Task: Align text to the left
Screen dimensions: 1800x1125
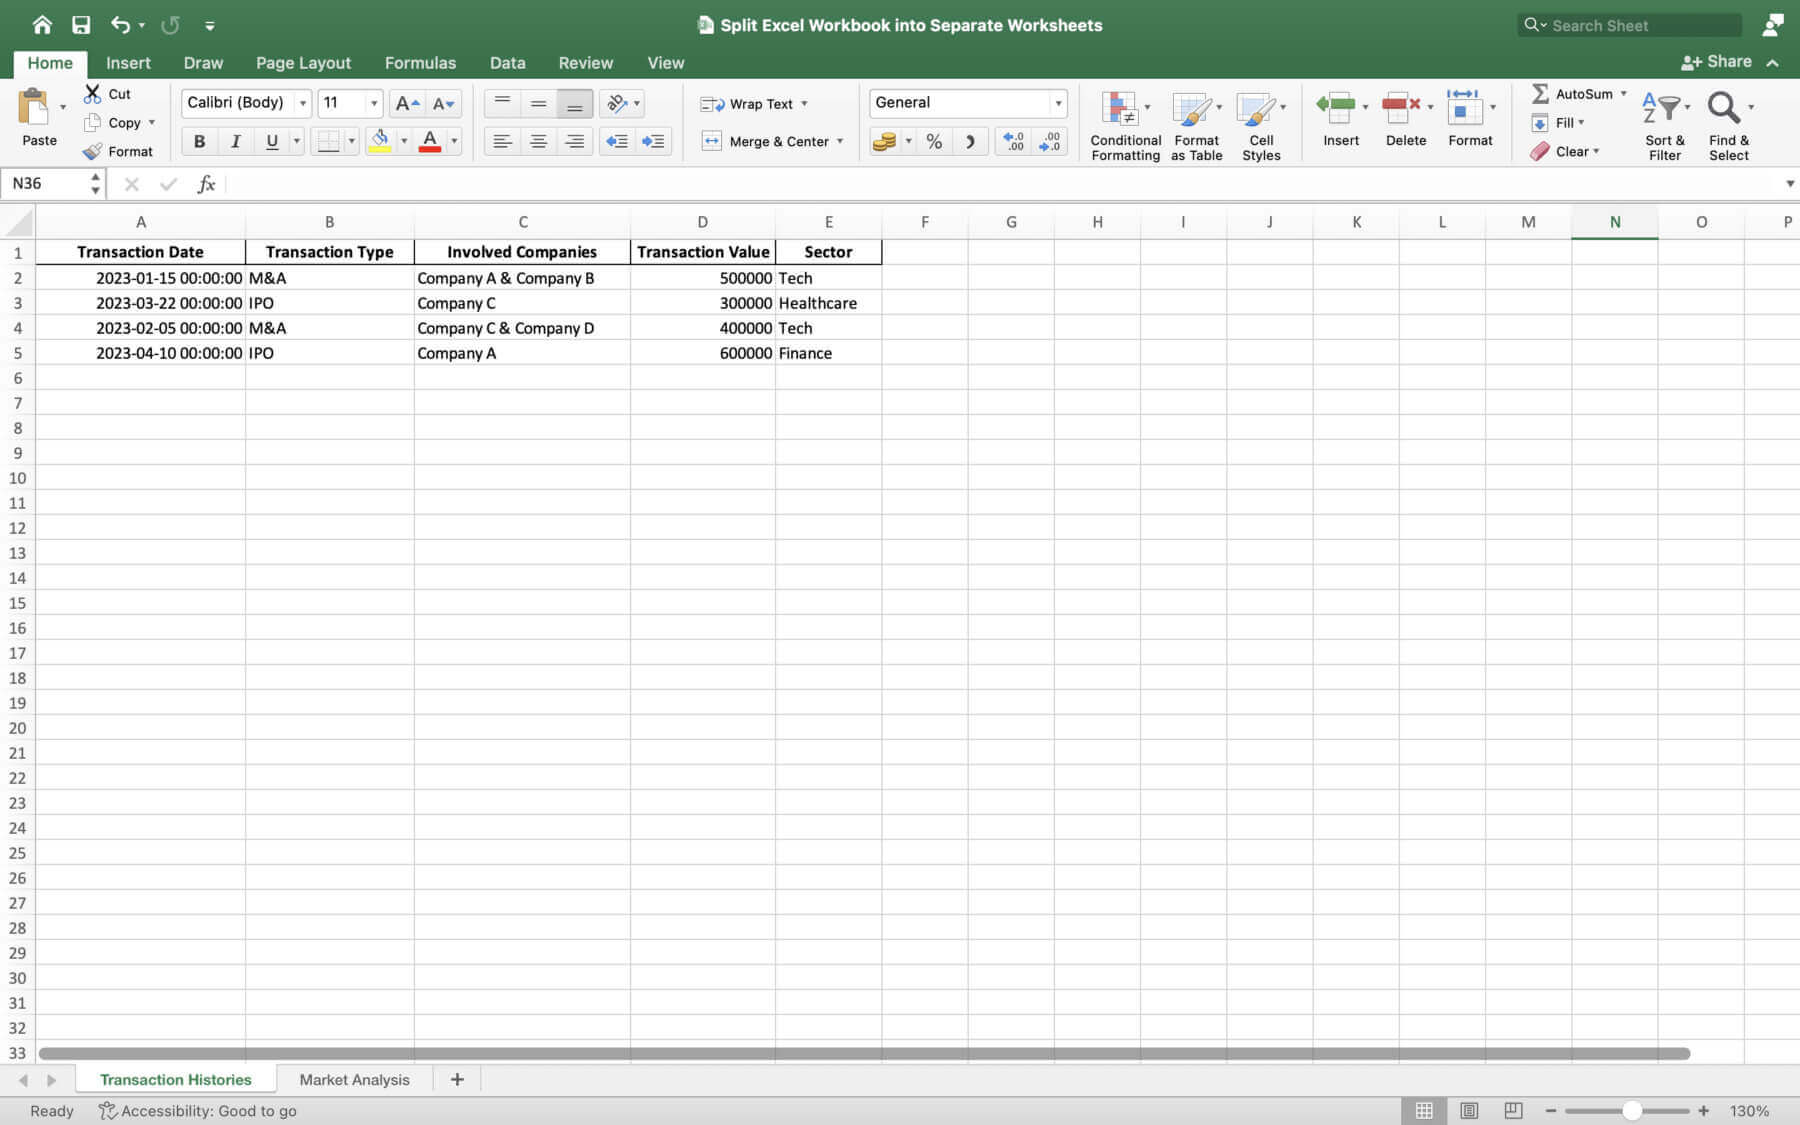Action: (x=502, y=141)
